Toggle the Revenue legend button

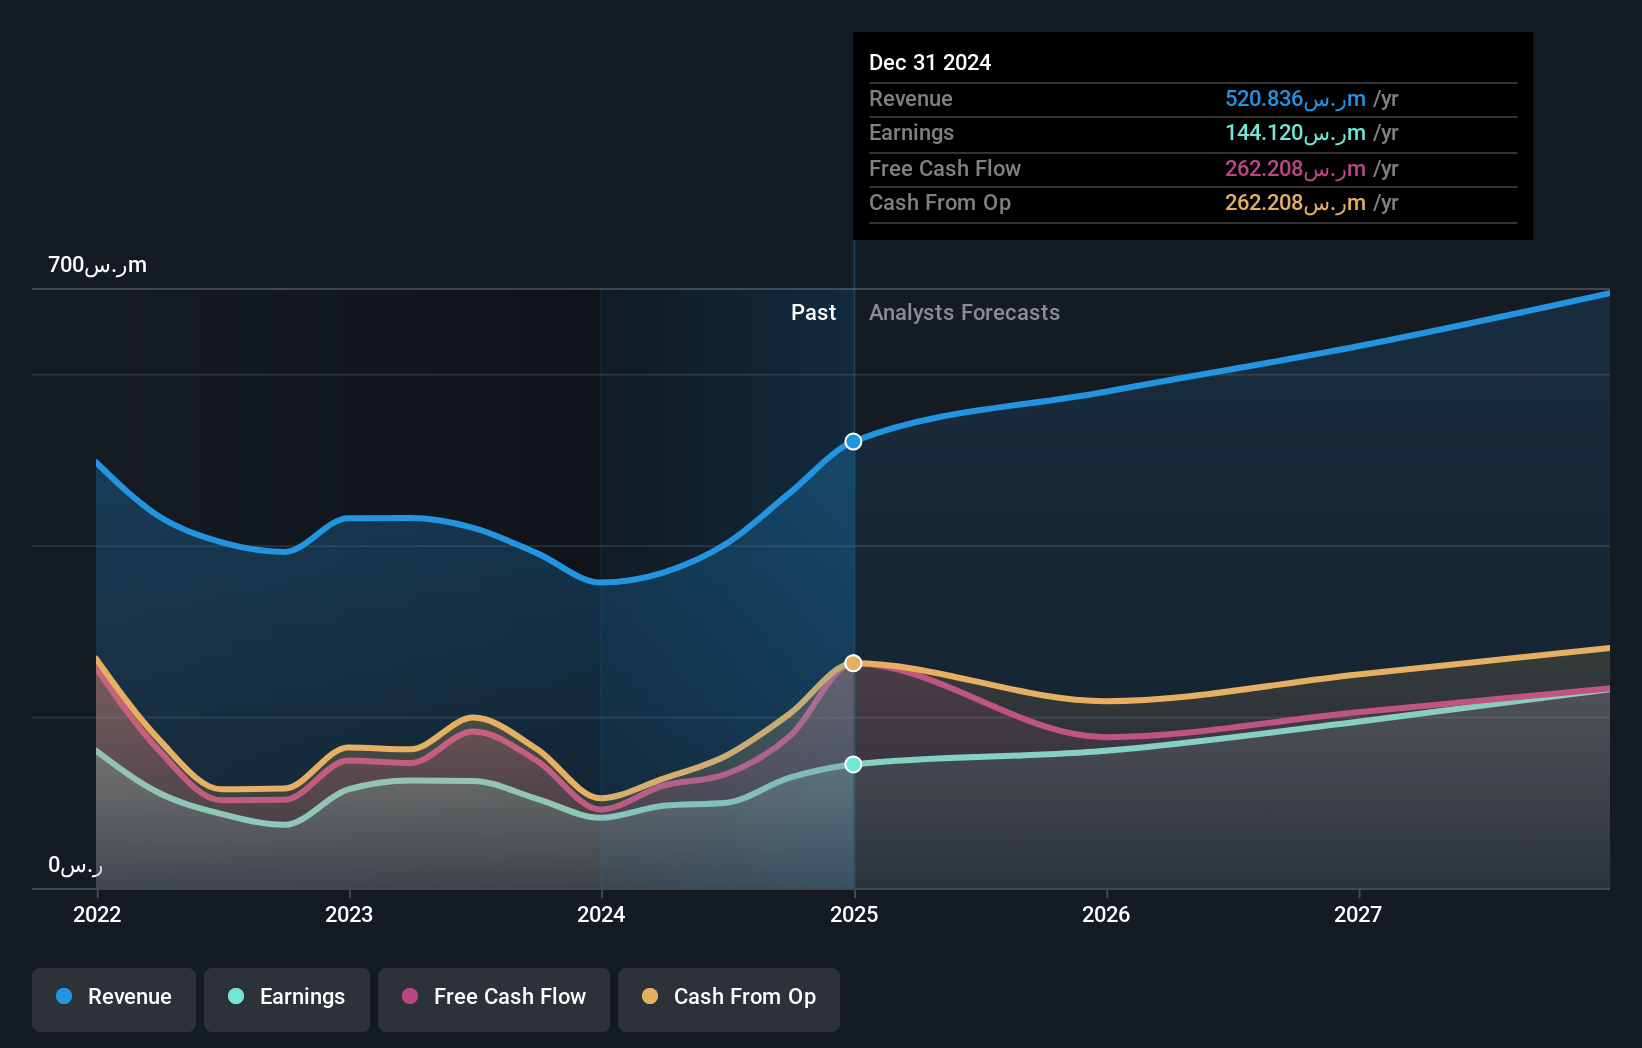(114, 999)
